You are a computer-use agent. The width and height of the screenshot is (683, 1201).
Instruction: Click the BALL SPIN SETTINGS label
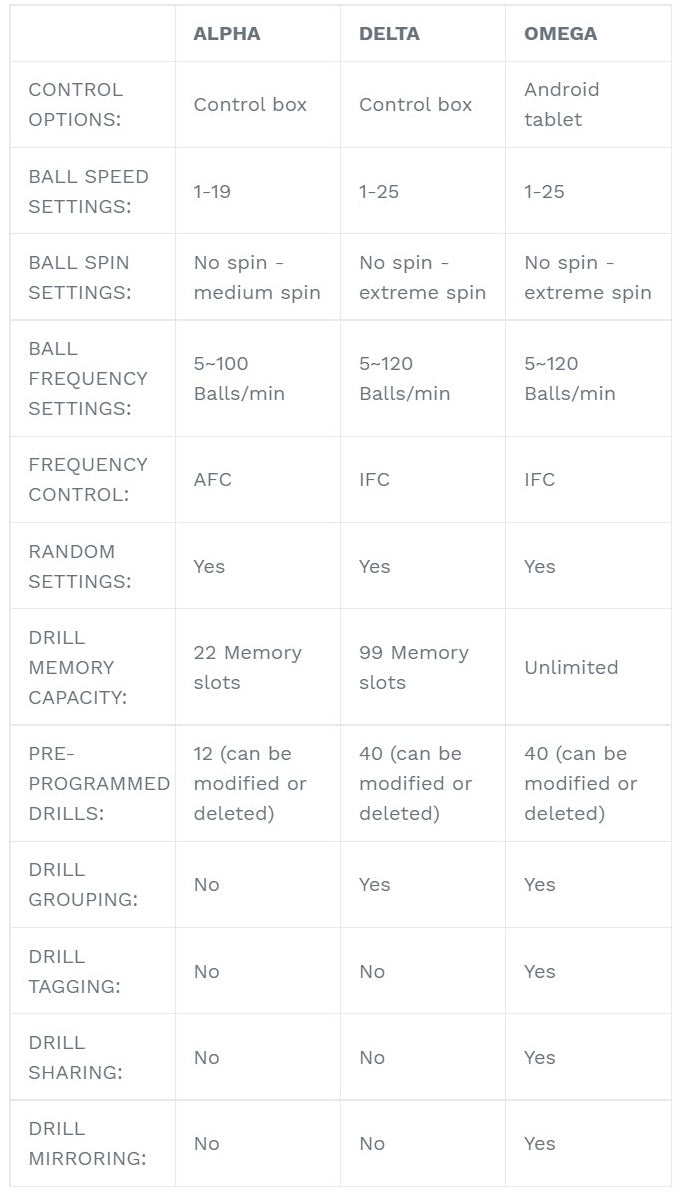coord(79,277)
